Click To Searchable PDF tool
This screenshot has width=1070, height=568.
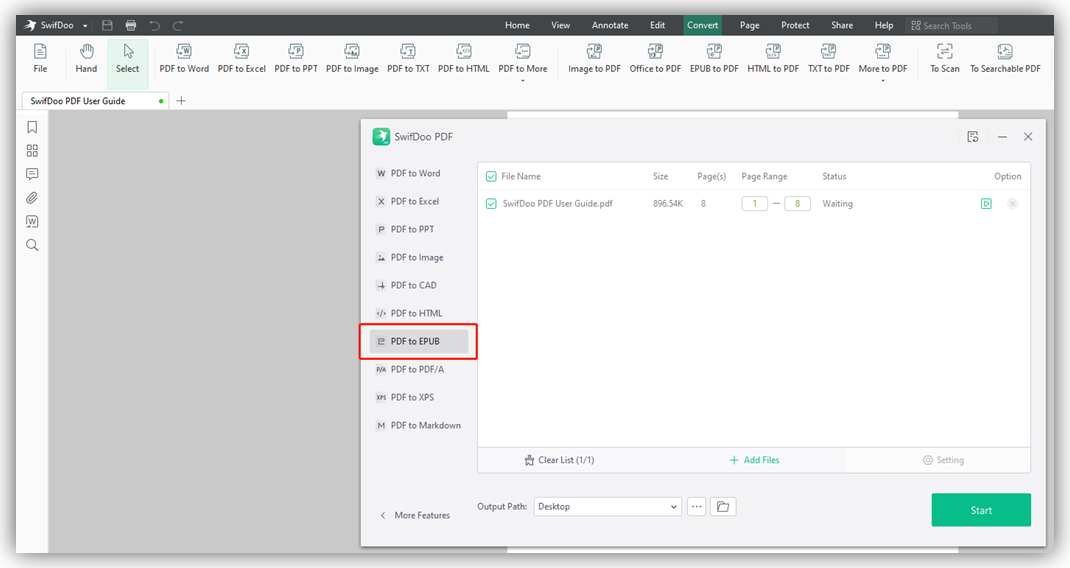tap(1005, 59)
